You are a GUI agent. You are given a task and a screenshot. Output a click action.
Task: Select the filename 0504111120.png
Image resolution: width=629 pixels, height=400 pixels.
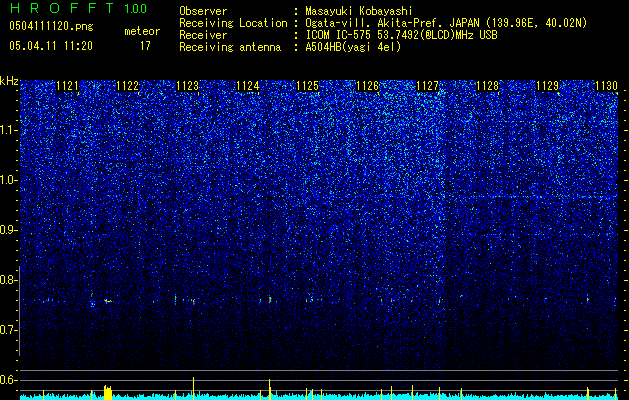[x=51, y=26]
